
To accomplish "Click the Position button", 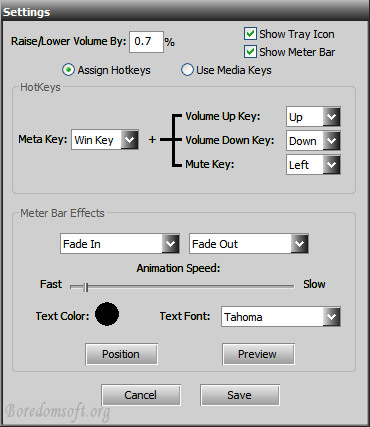I will point(121,354).
